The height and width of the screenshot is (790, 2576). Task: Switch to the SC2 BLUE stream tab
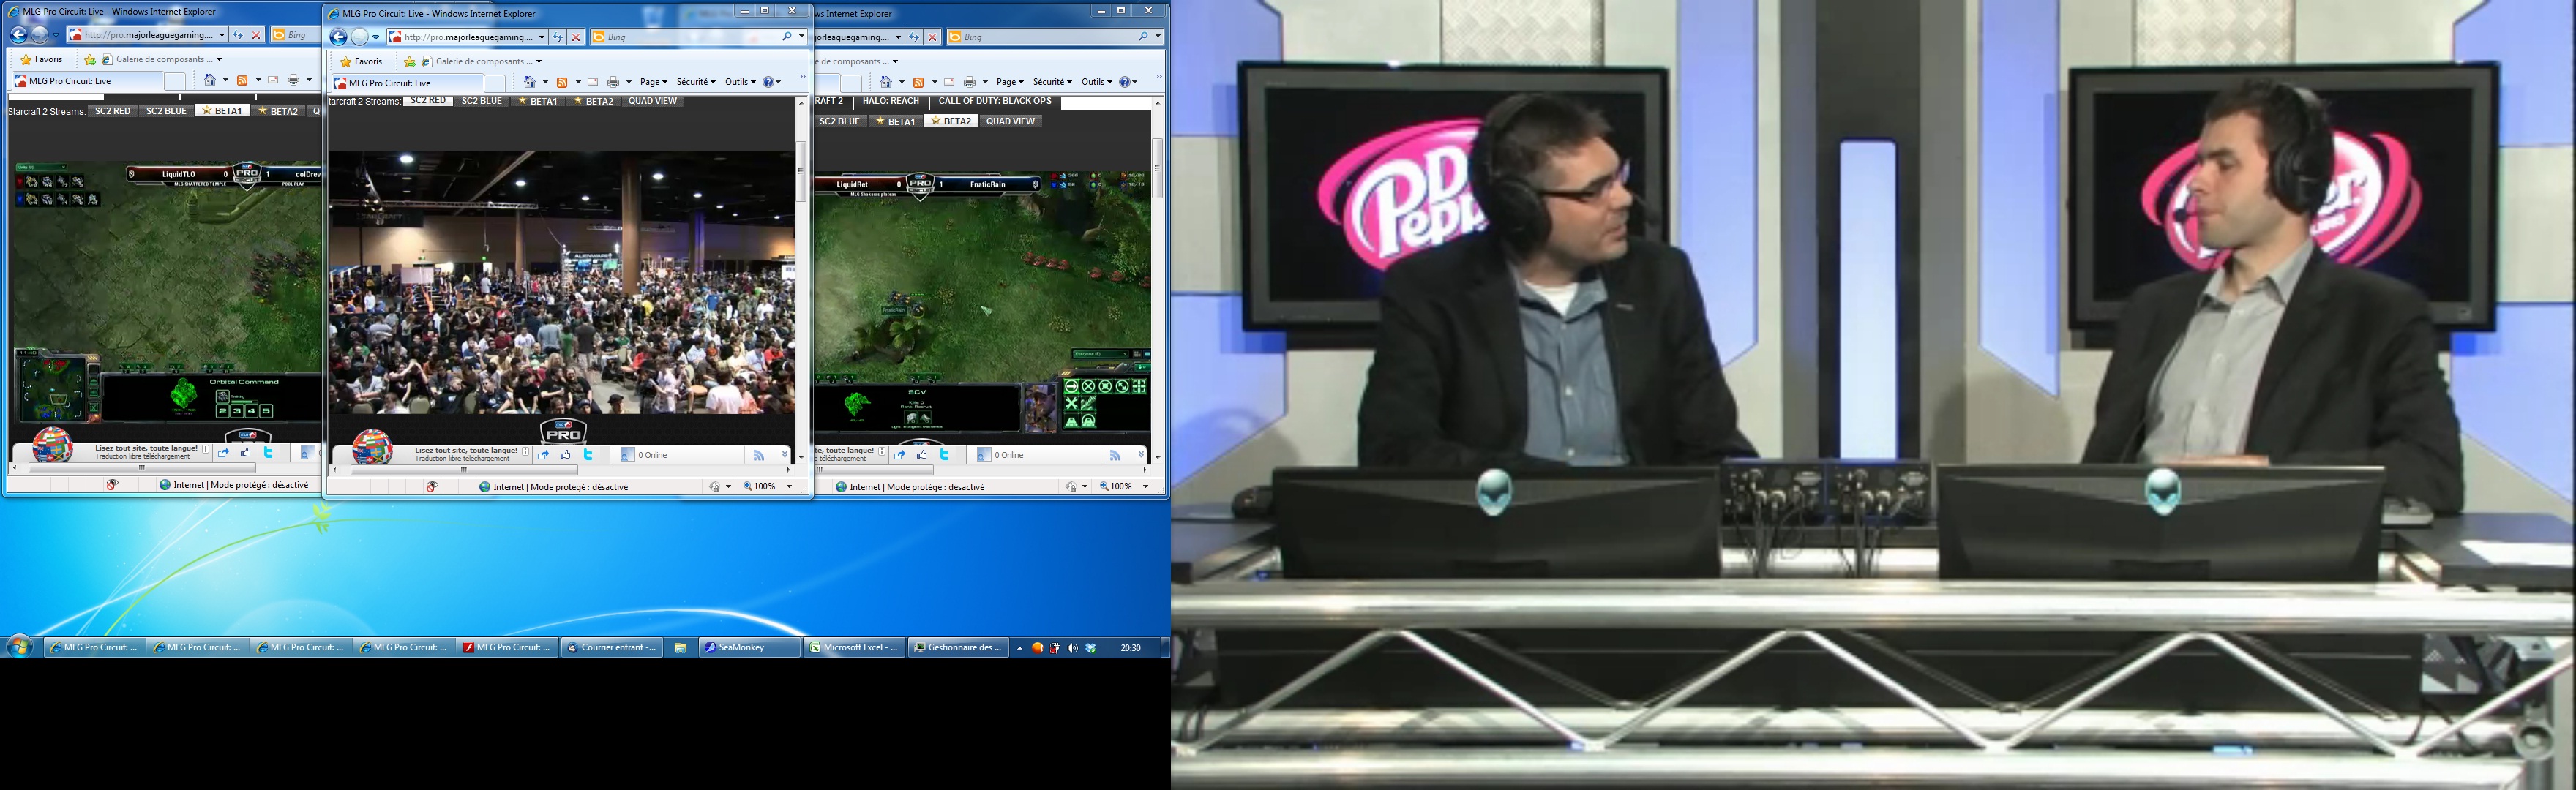(481, 101)
